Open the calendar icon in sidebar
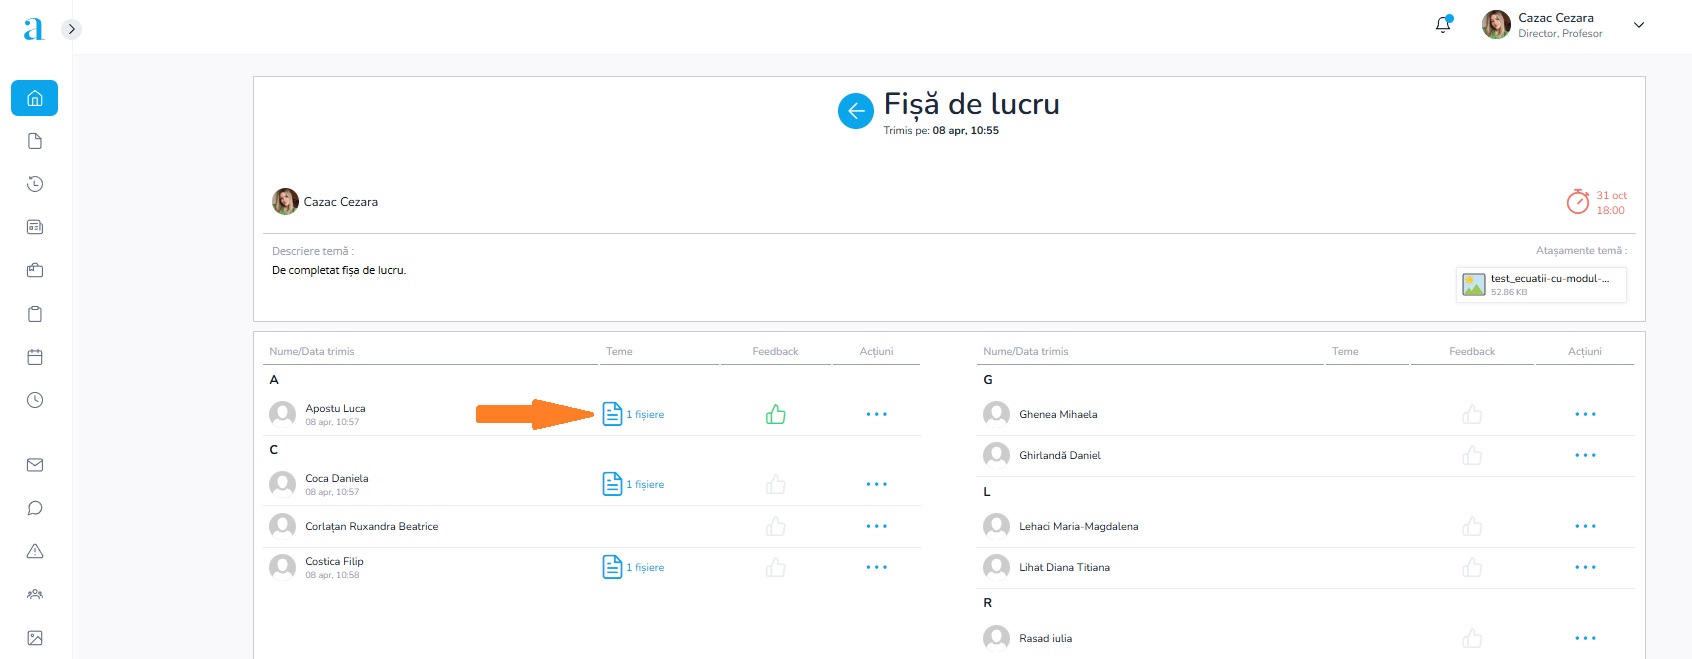This screenshot has height=659, width=1692. click(35, 357)
